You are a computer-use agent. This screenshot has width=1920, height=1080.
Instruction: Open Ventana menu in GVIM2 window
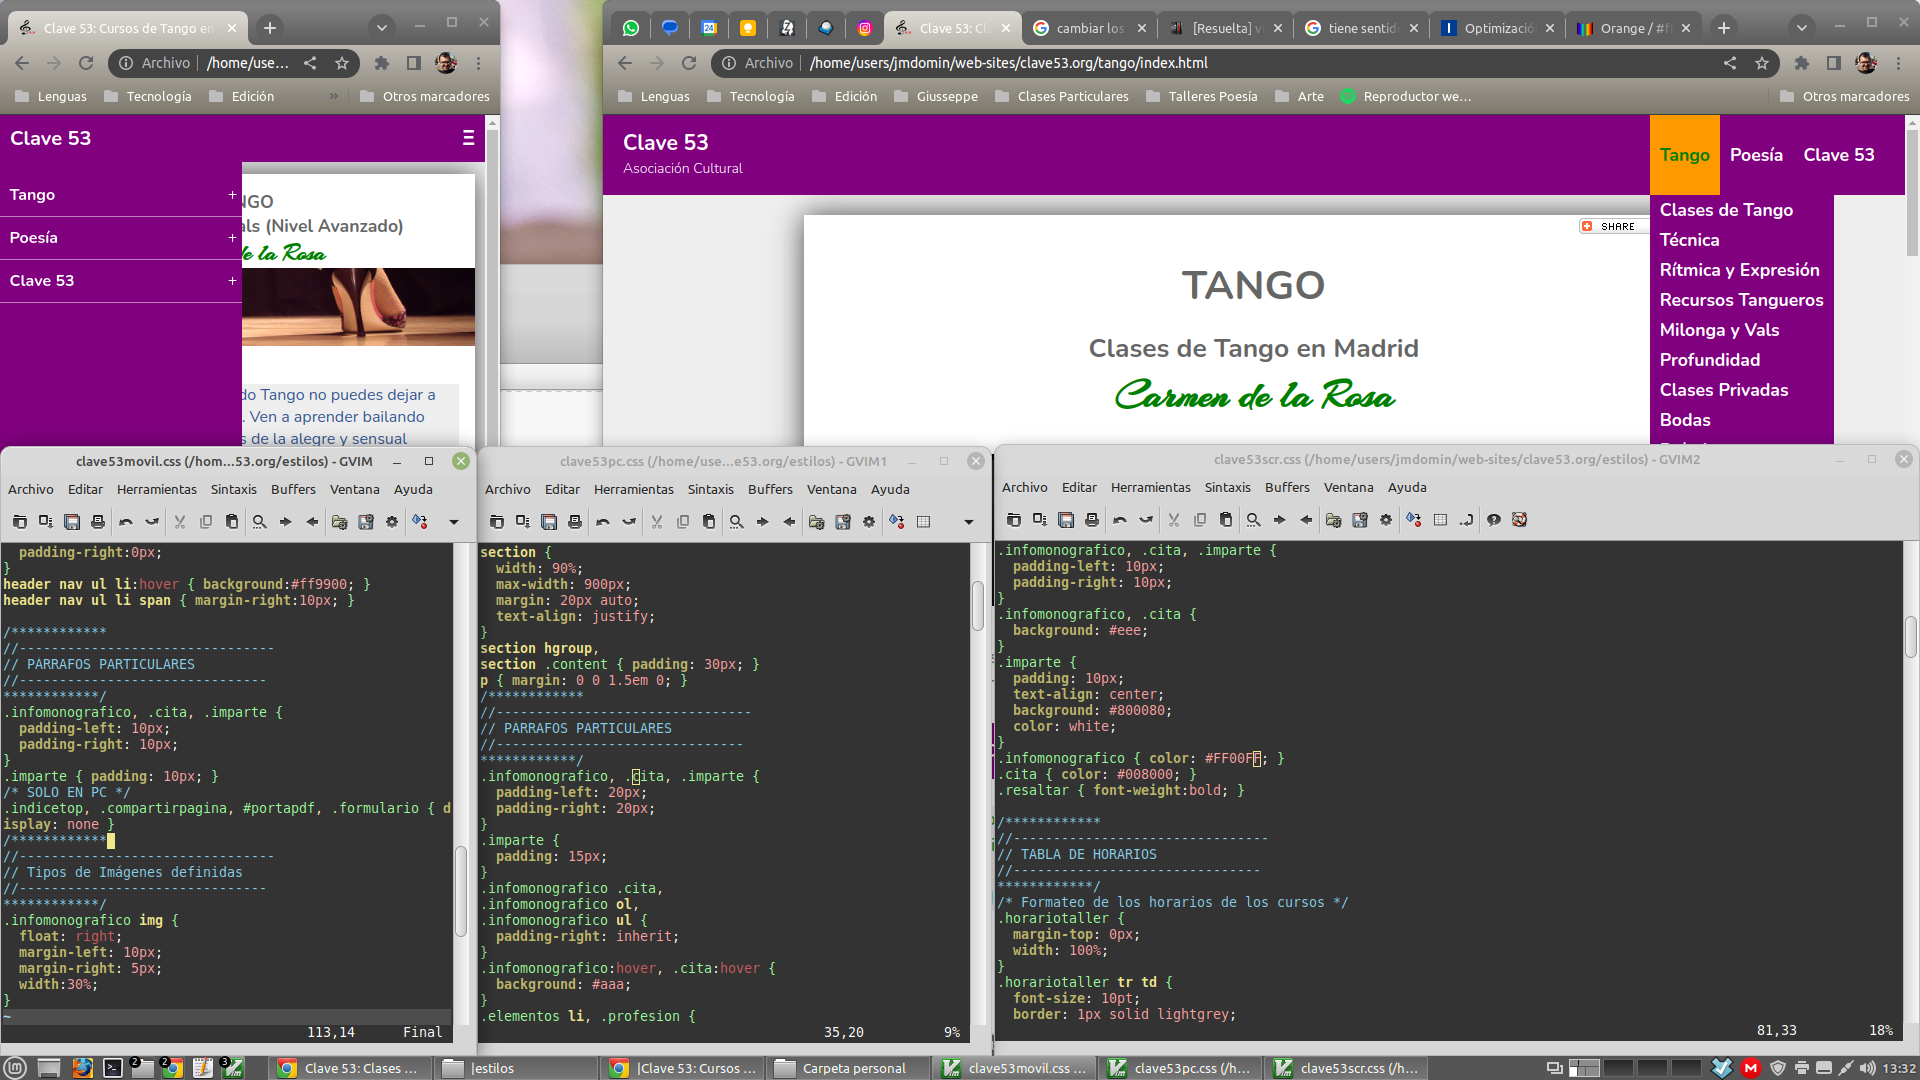(1348, 487)
